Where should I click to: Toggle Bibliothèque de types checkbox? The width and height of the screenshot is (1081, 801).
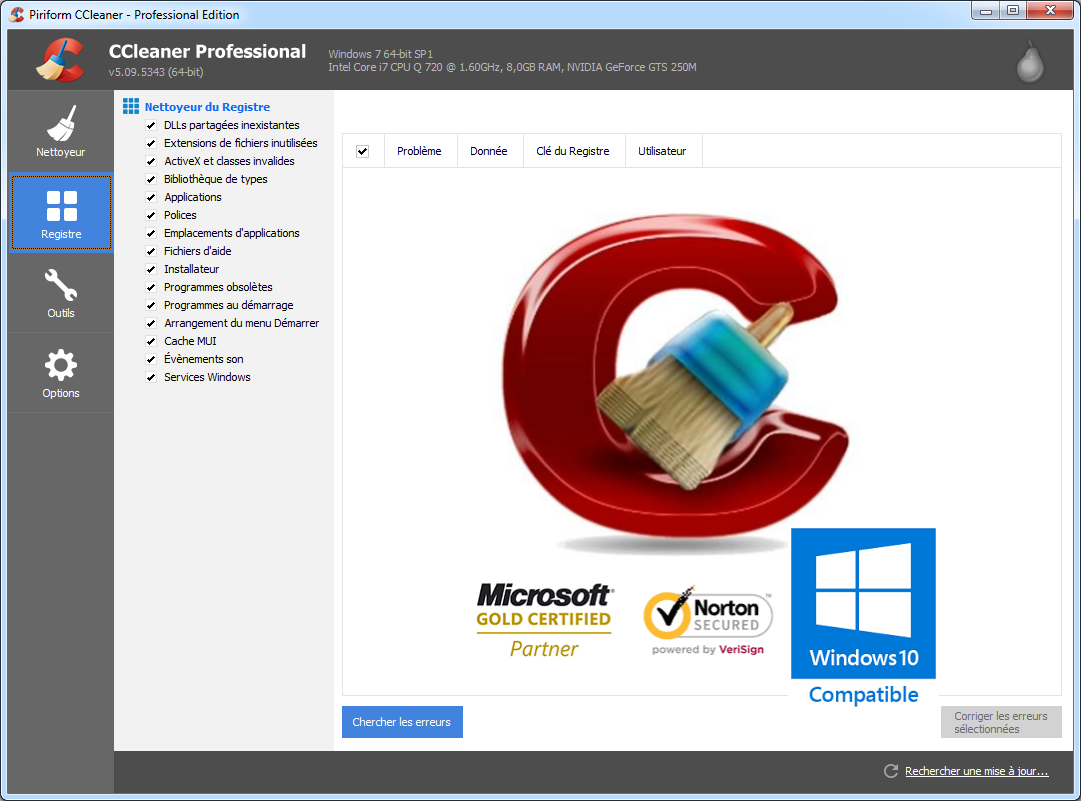(x=151, y=179)
